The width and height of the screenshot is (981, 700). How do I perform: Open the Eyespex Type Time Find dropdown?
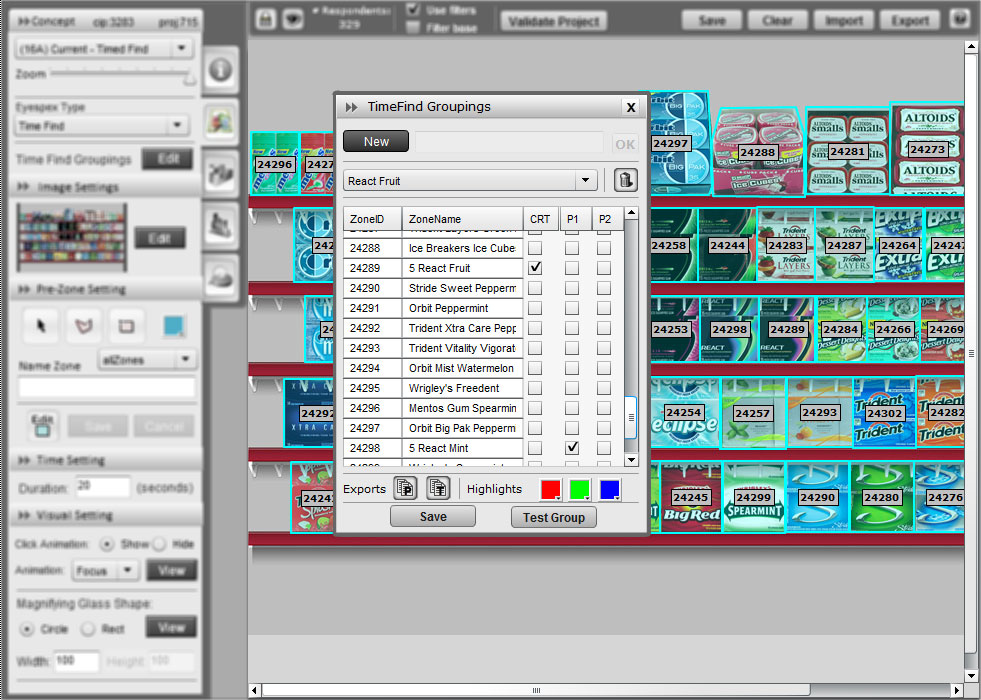[x=177, y=126]
